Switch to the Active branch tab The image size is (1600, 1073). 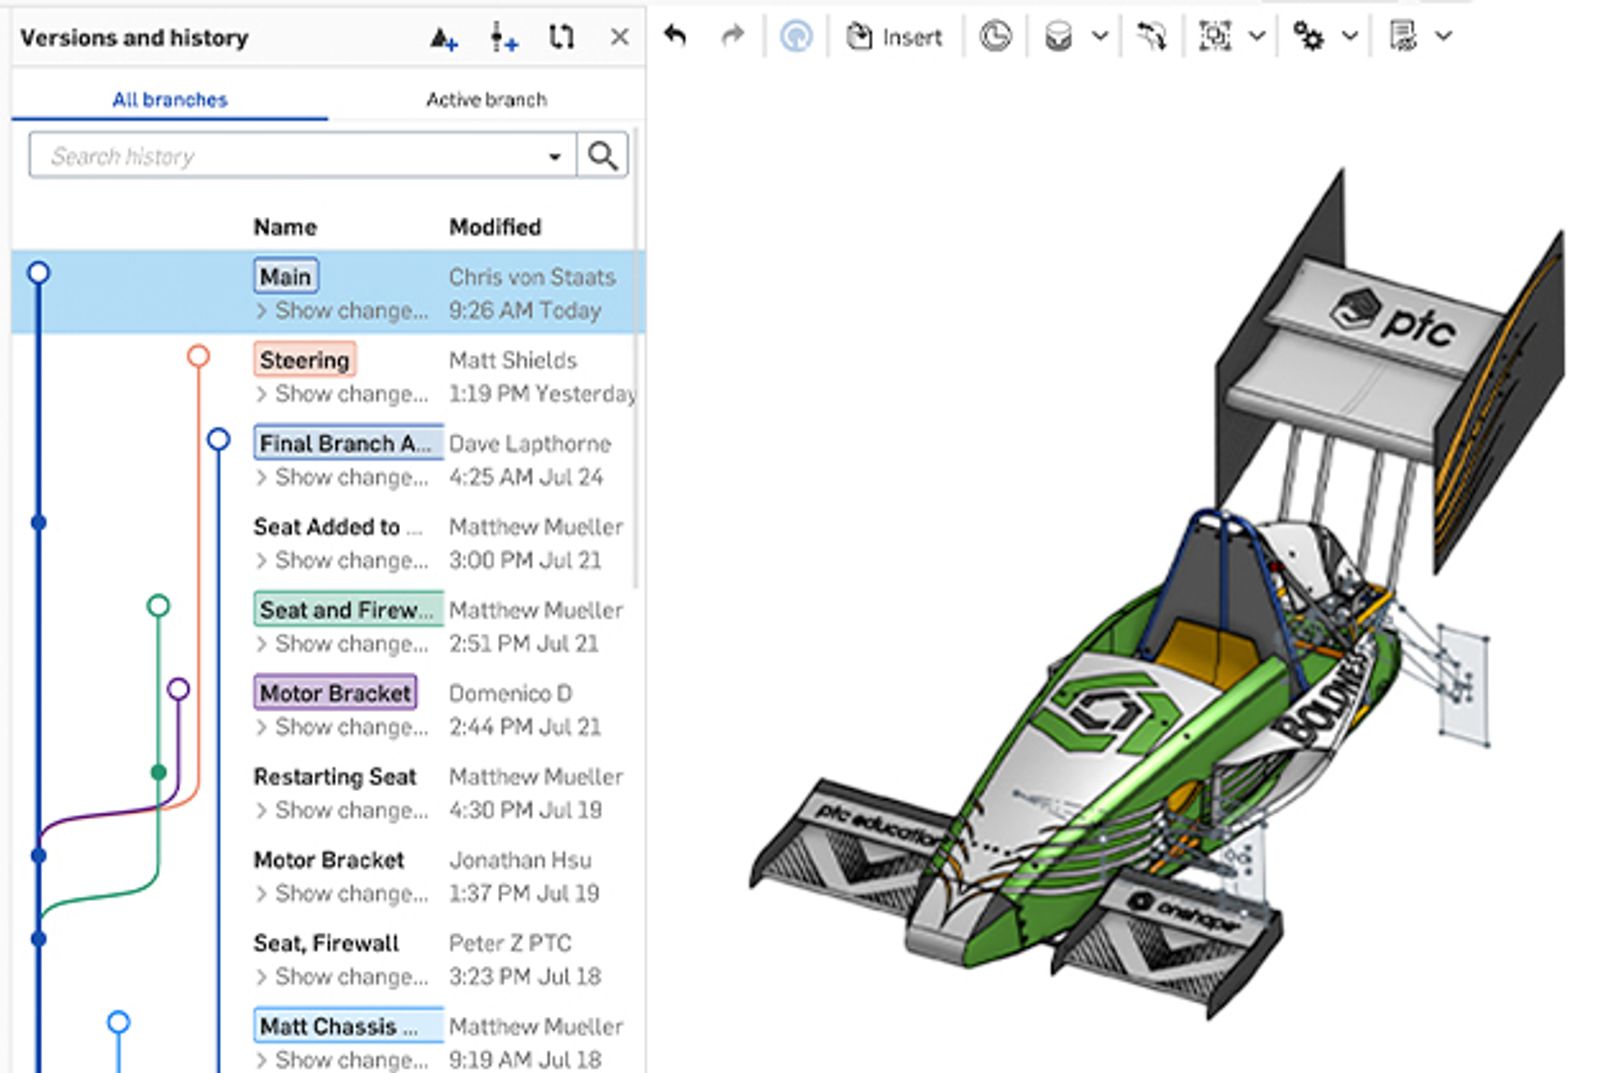(x=486, y=99)
